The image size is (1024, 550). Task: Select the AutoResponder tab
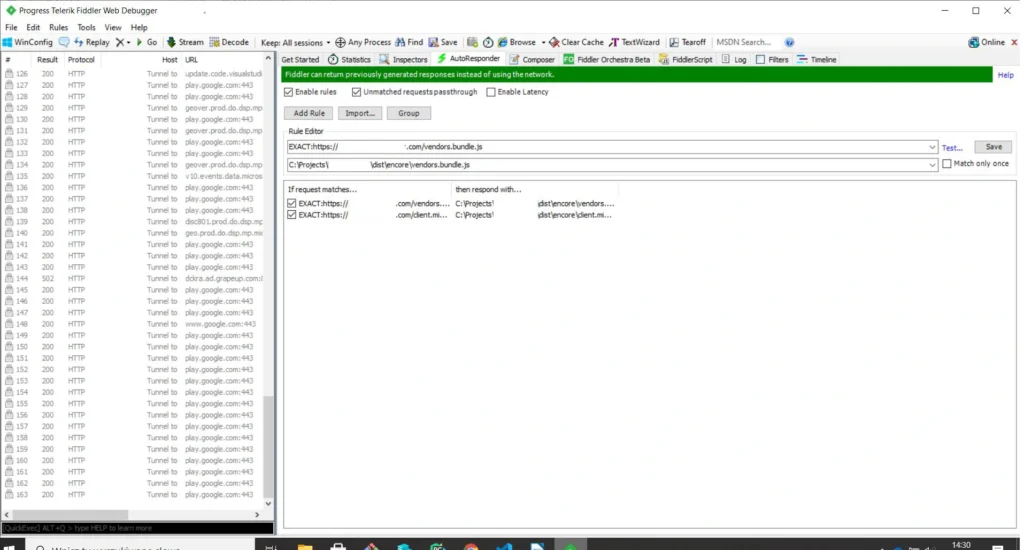468,59
